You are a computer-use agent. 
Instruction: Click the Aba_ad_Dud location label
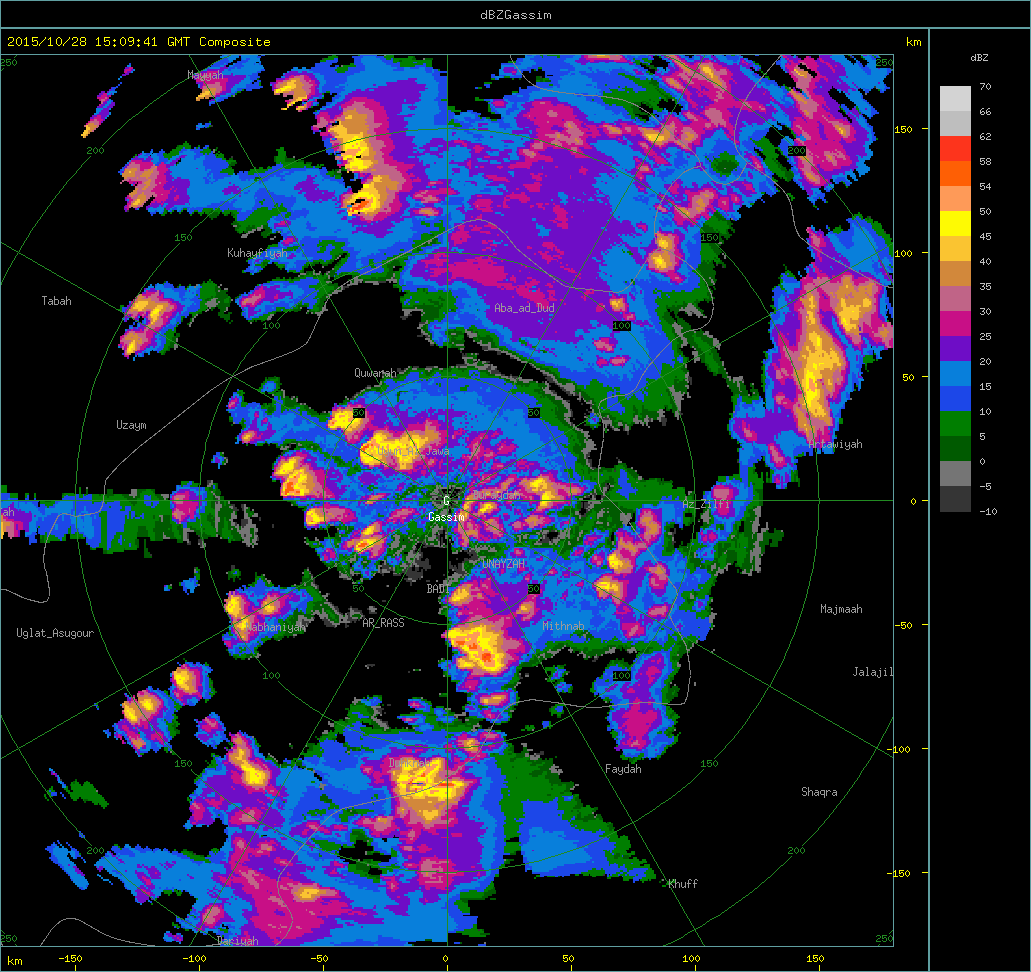[x=524, y=308]
